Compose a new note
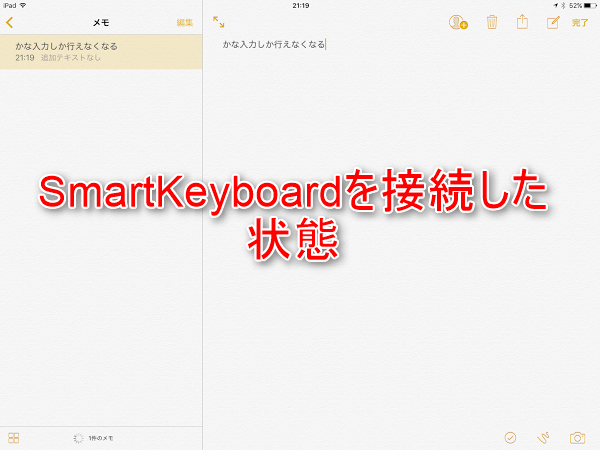Image resolution: width=600 pixels, height=450 pixels. pos(551,21)
